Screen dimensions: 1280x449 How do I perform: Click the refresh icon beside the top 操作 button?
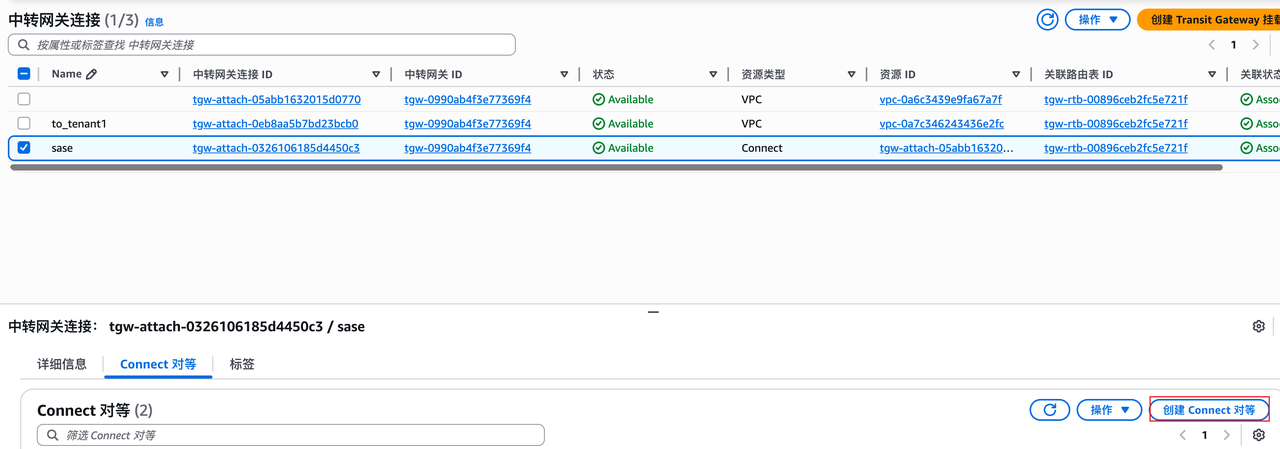click(1047, 20)
